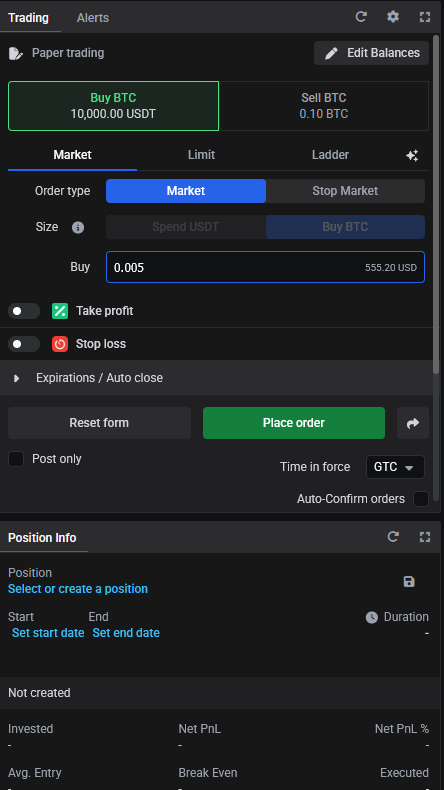The height and width of the screenshot is (790, 444).
Task: Expand the Position Info panel fullscreen
Action: 425,537
